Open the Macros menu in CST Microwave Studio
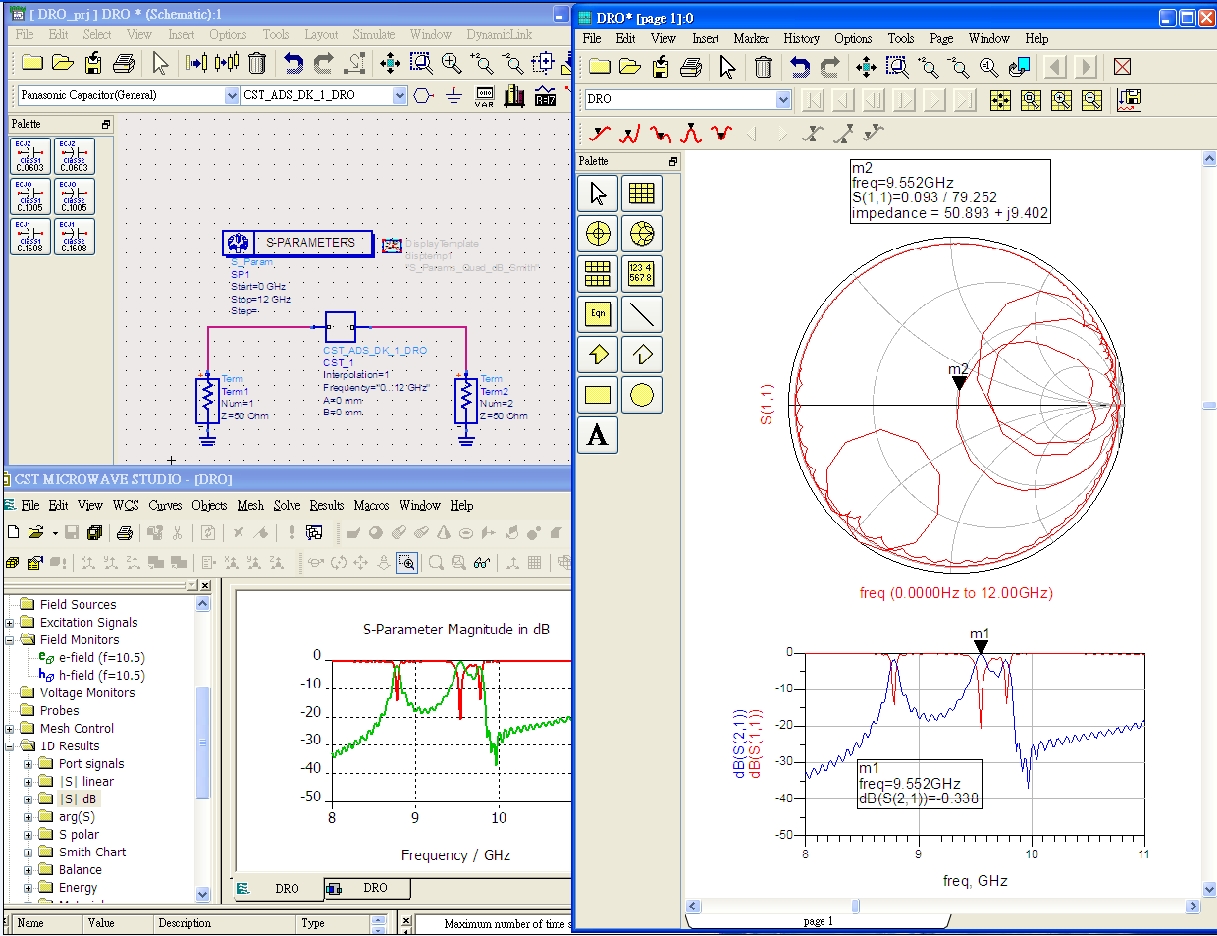Screen dimensions: 1217x936 click(371, 505)
